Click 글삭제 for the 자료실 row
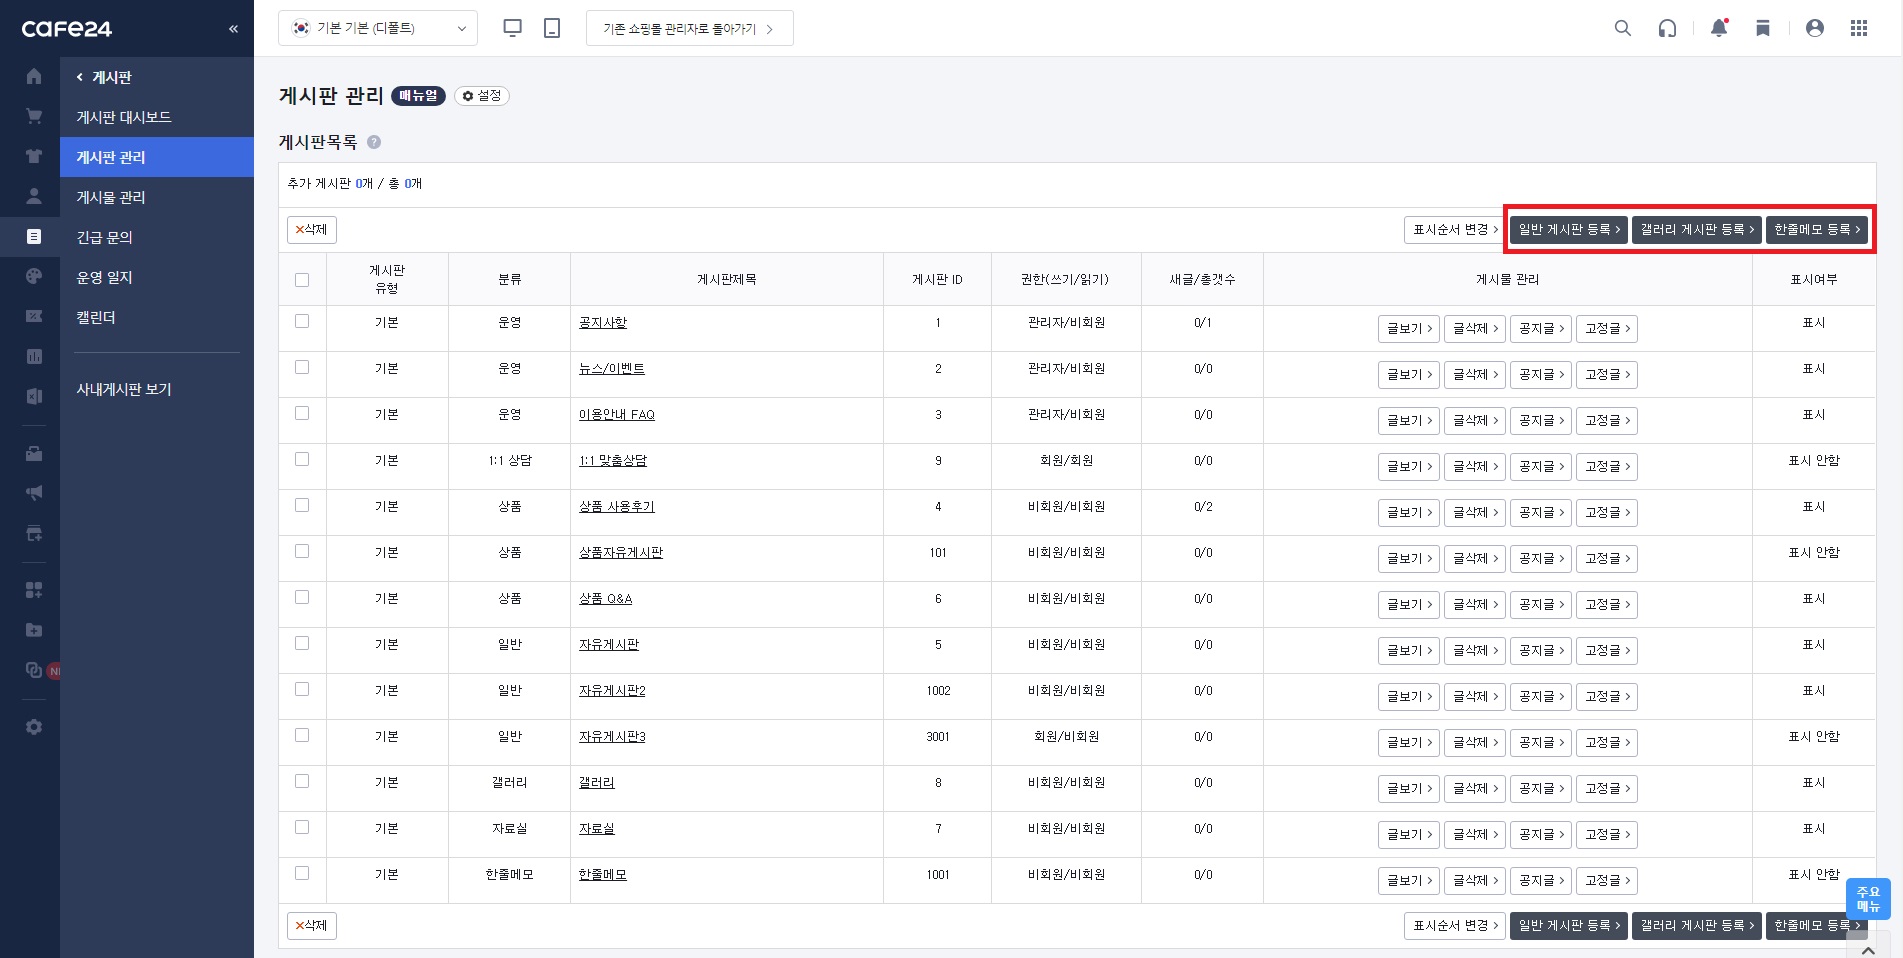 tap(1475, 834)
